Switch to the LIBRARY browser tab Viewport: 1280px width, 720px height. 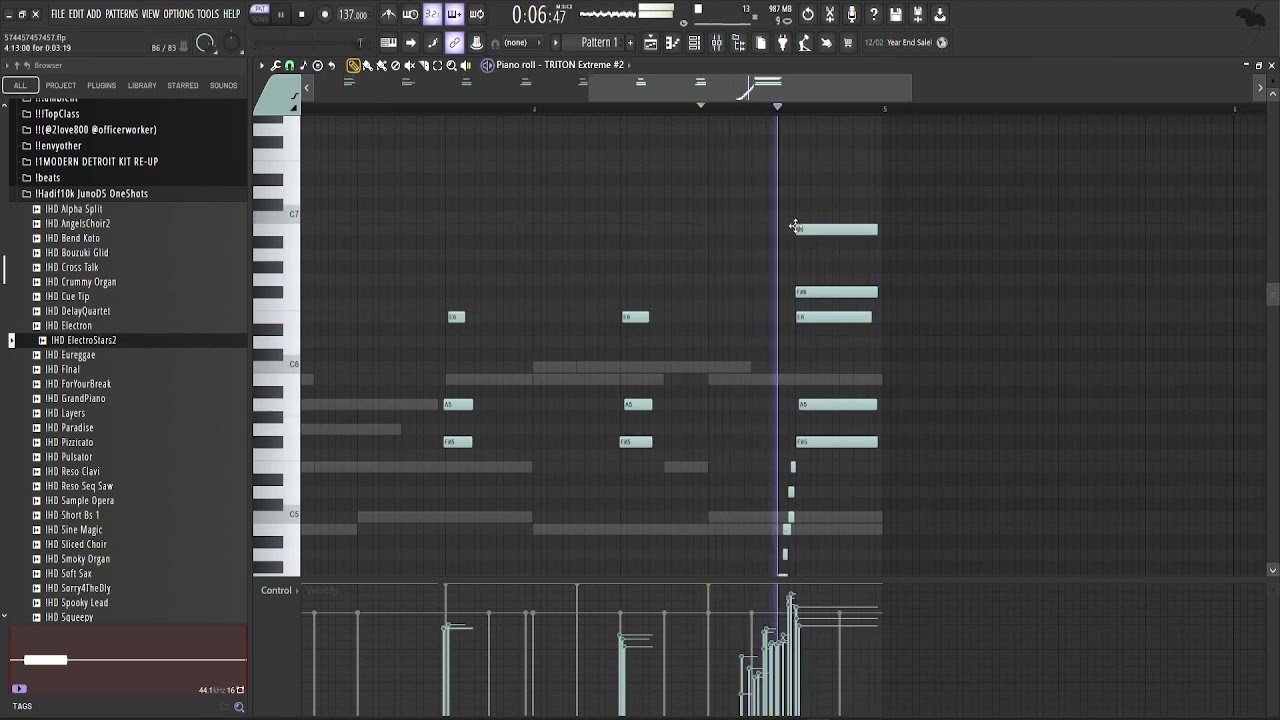coord(142,85)
